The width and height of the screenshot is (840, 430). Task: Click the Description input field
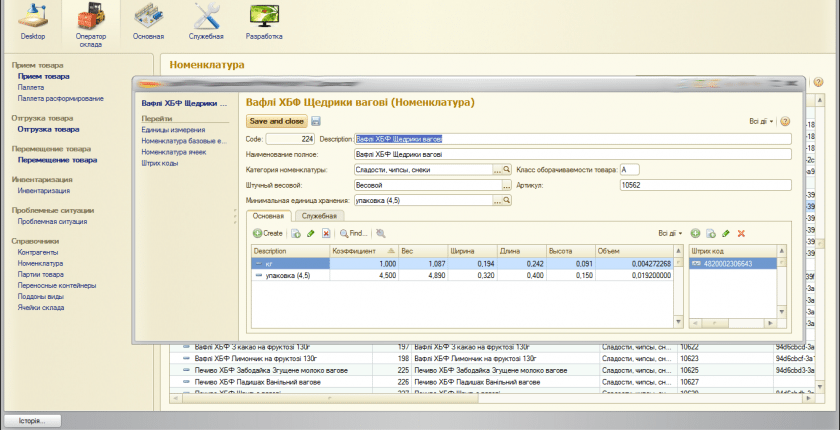(x=573, y=139)
